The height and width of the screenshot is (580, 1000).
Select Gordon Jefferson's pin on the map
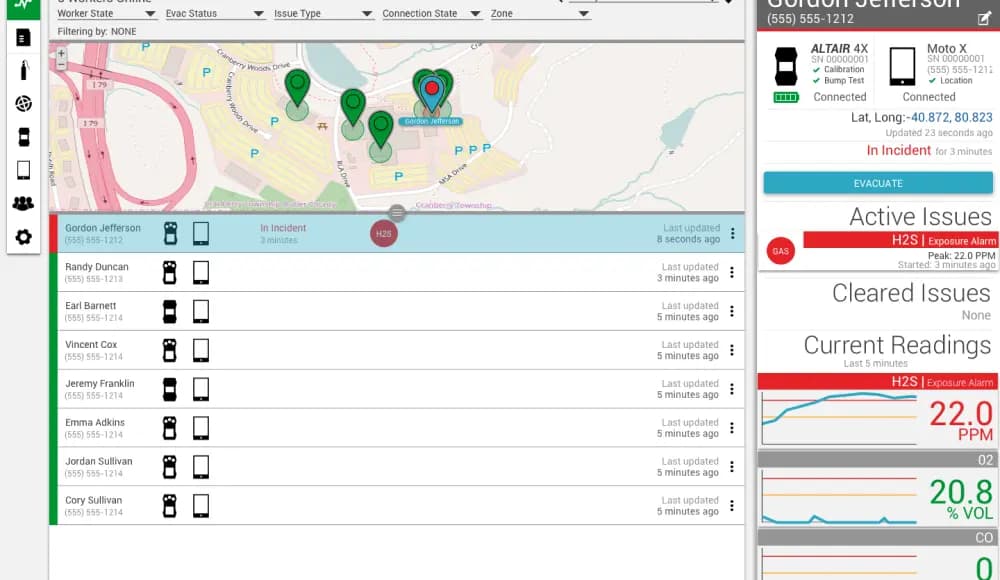[x=431, y=88]
